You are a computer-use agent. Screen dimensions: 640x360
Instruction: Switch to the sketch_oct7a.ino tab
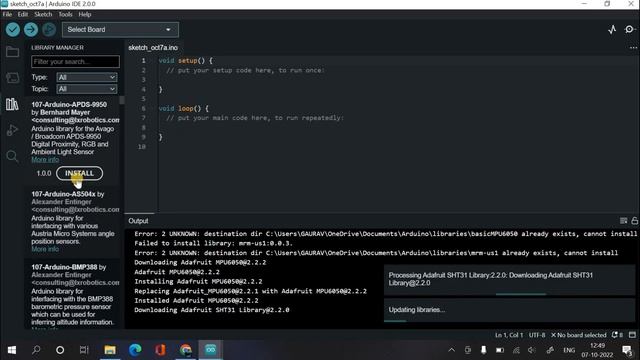153,48
